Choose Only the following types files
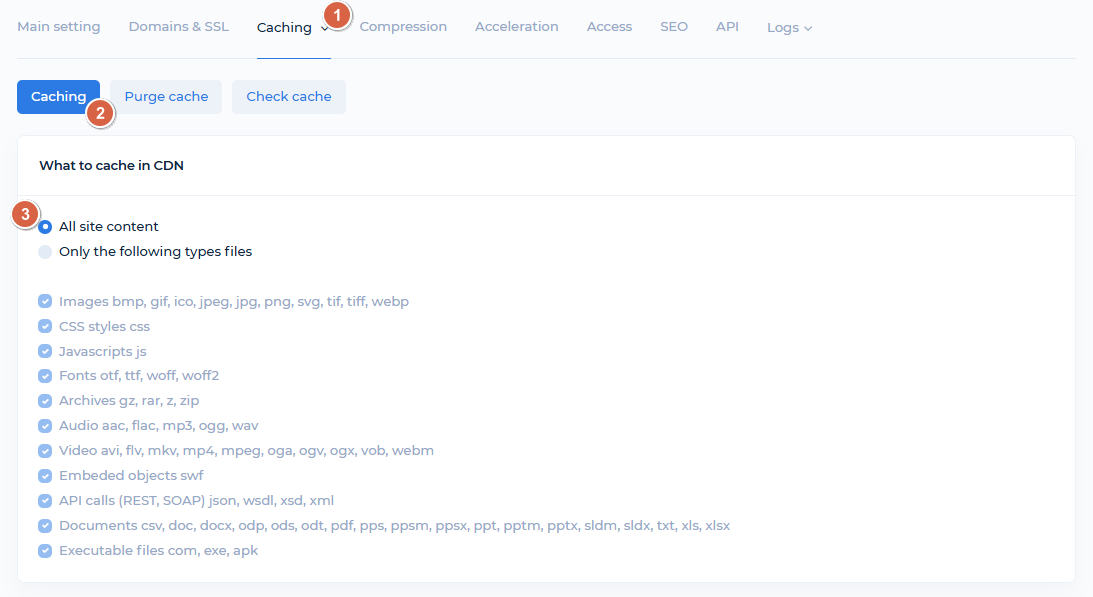1093x597 pixels. tap(45, 251)
